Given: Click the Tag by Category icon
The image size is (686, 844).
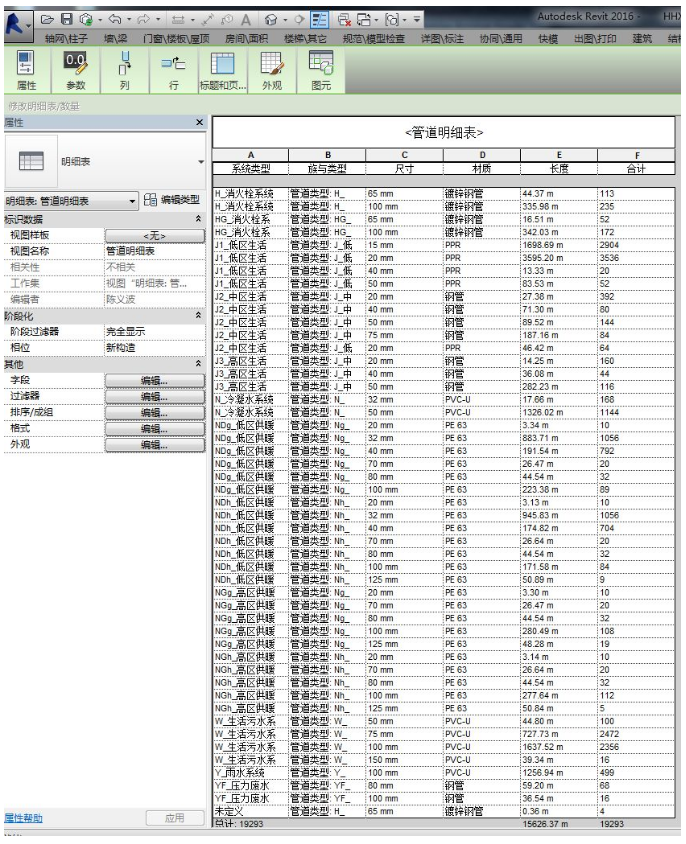Looking at the screenshot, I should click(227, 20).
